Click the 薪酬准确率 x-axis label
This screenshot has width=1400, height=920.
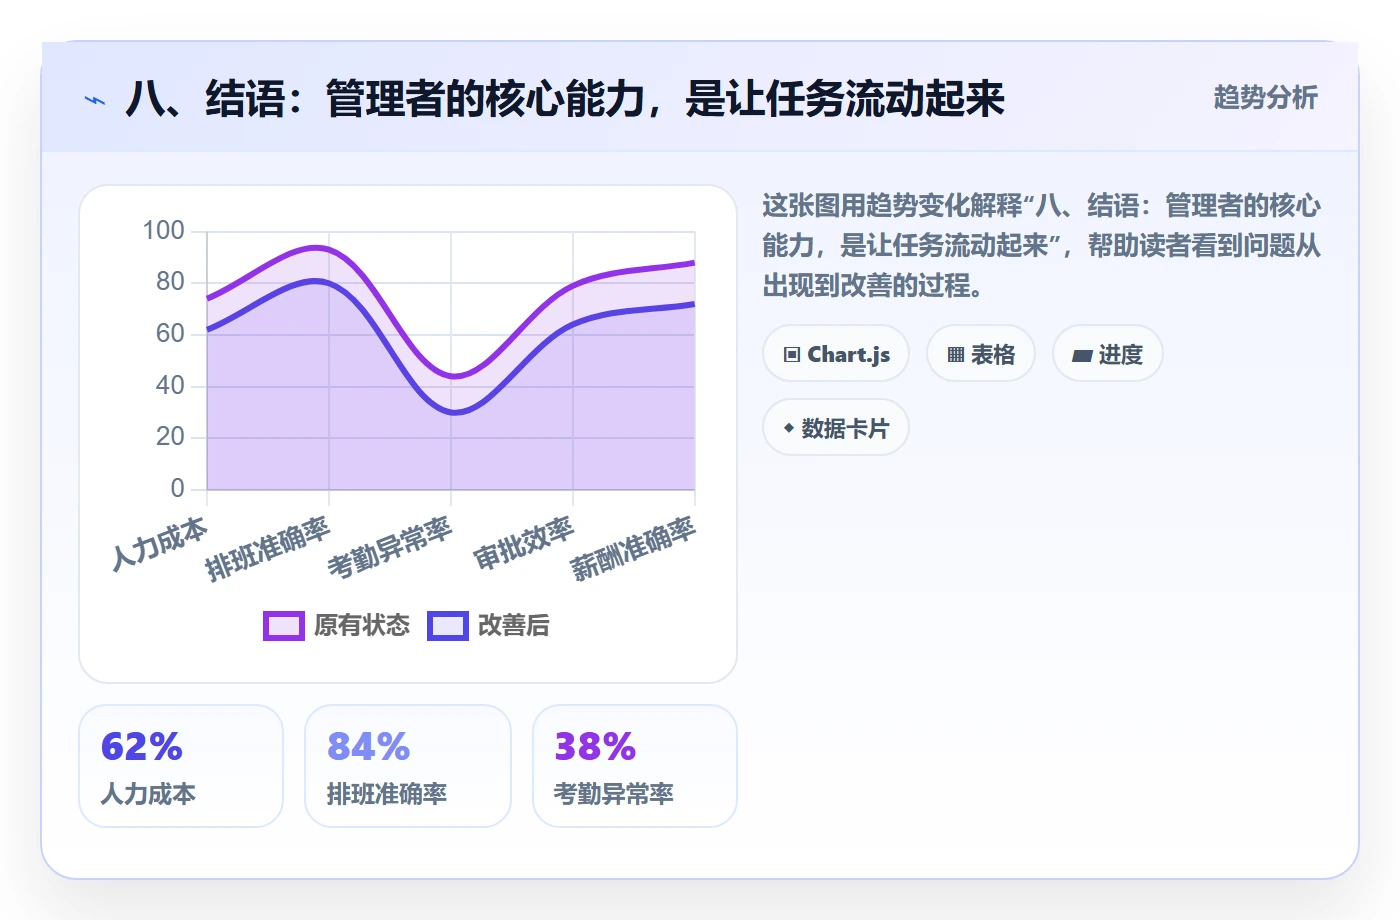pos(633,549)
